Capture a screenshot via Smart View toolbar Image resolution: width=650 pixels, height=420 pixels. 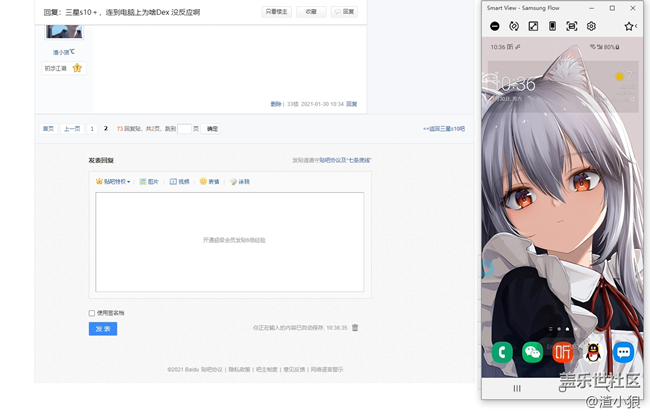point(572,27)
